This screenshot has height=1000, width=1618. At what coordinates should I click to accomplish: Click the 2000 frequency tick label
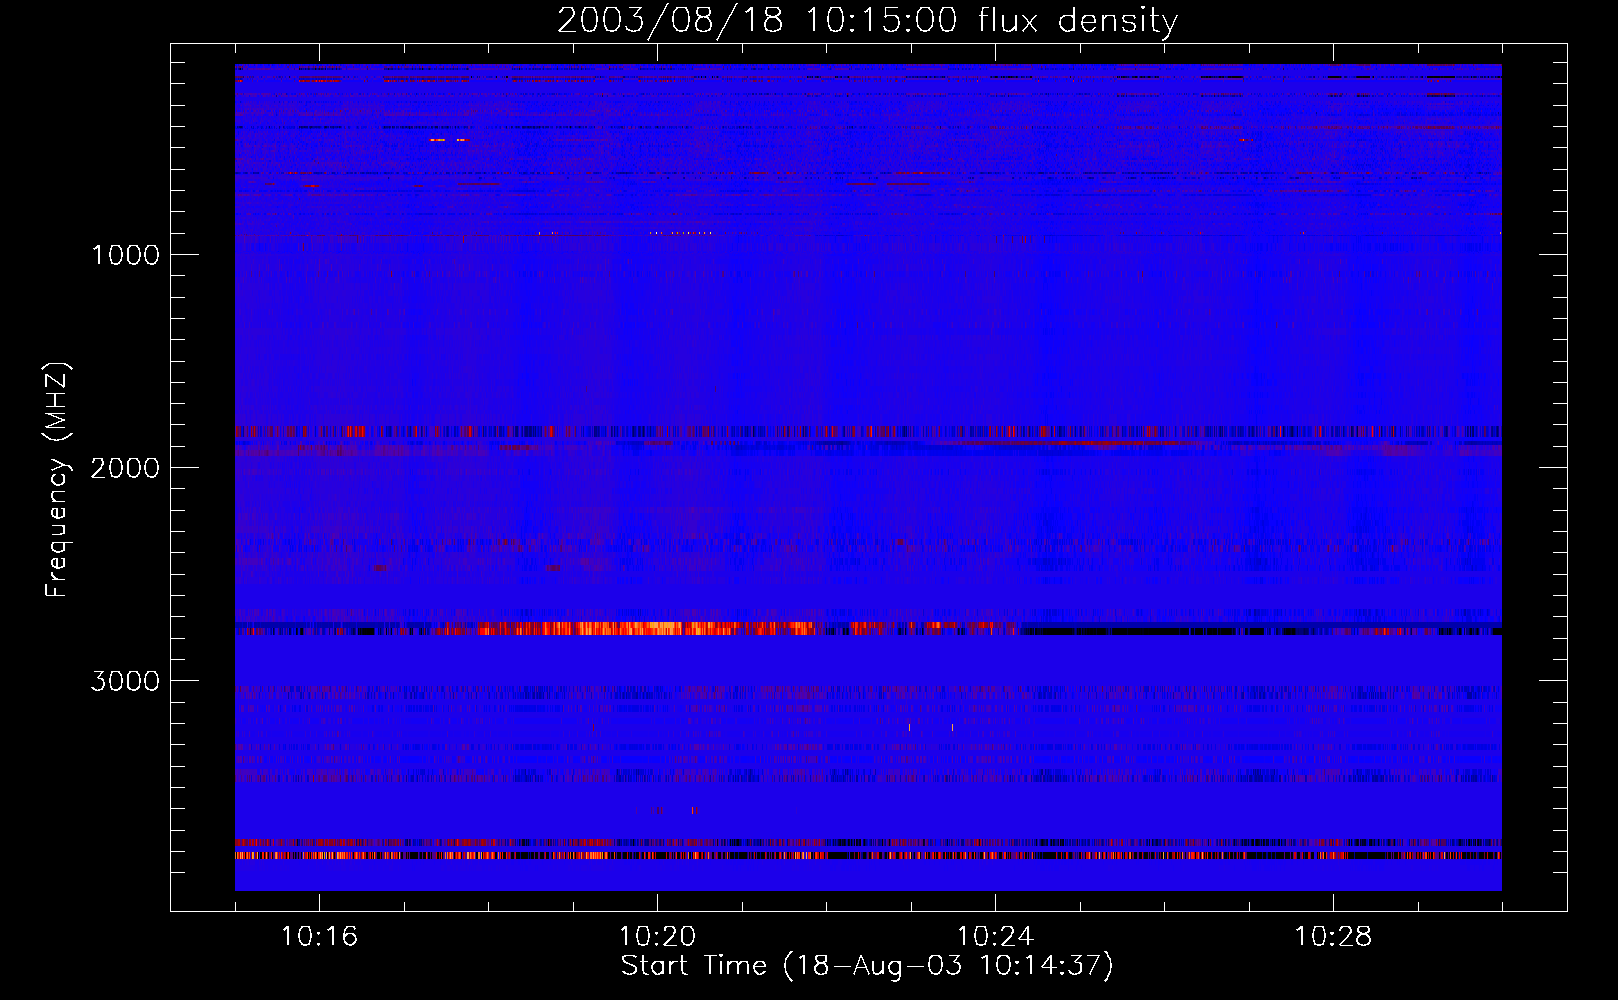(125, 468)
